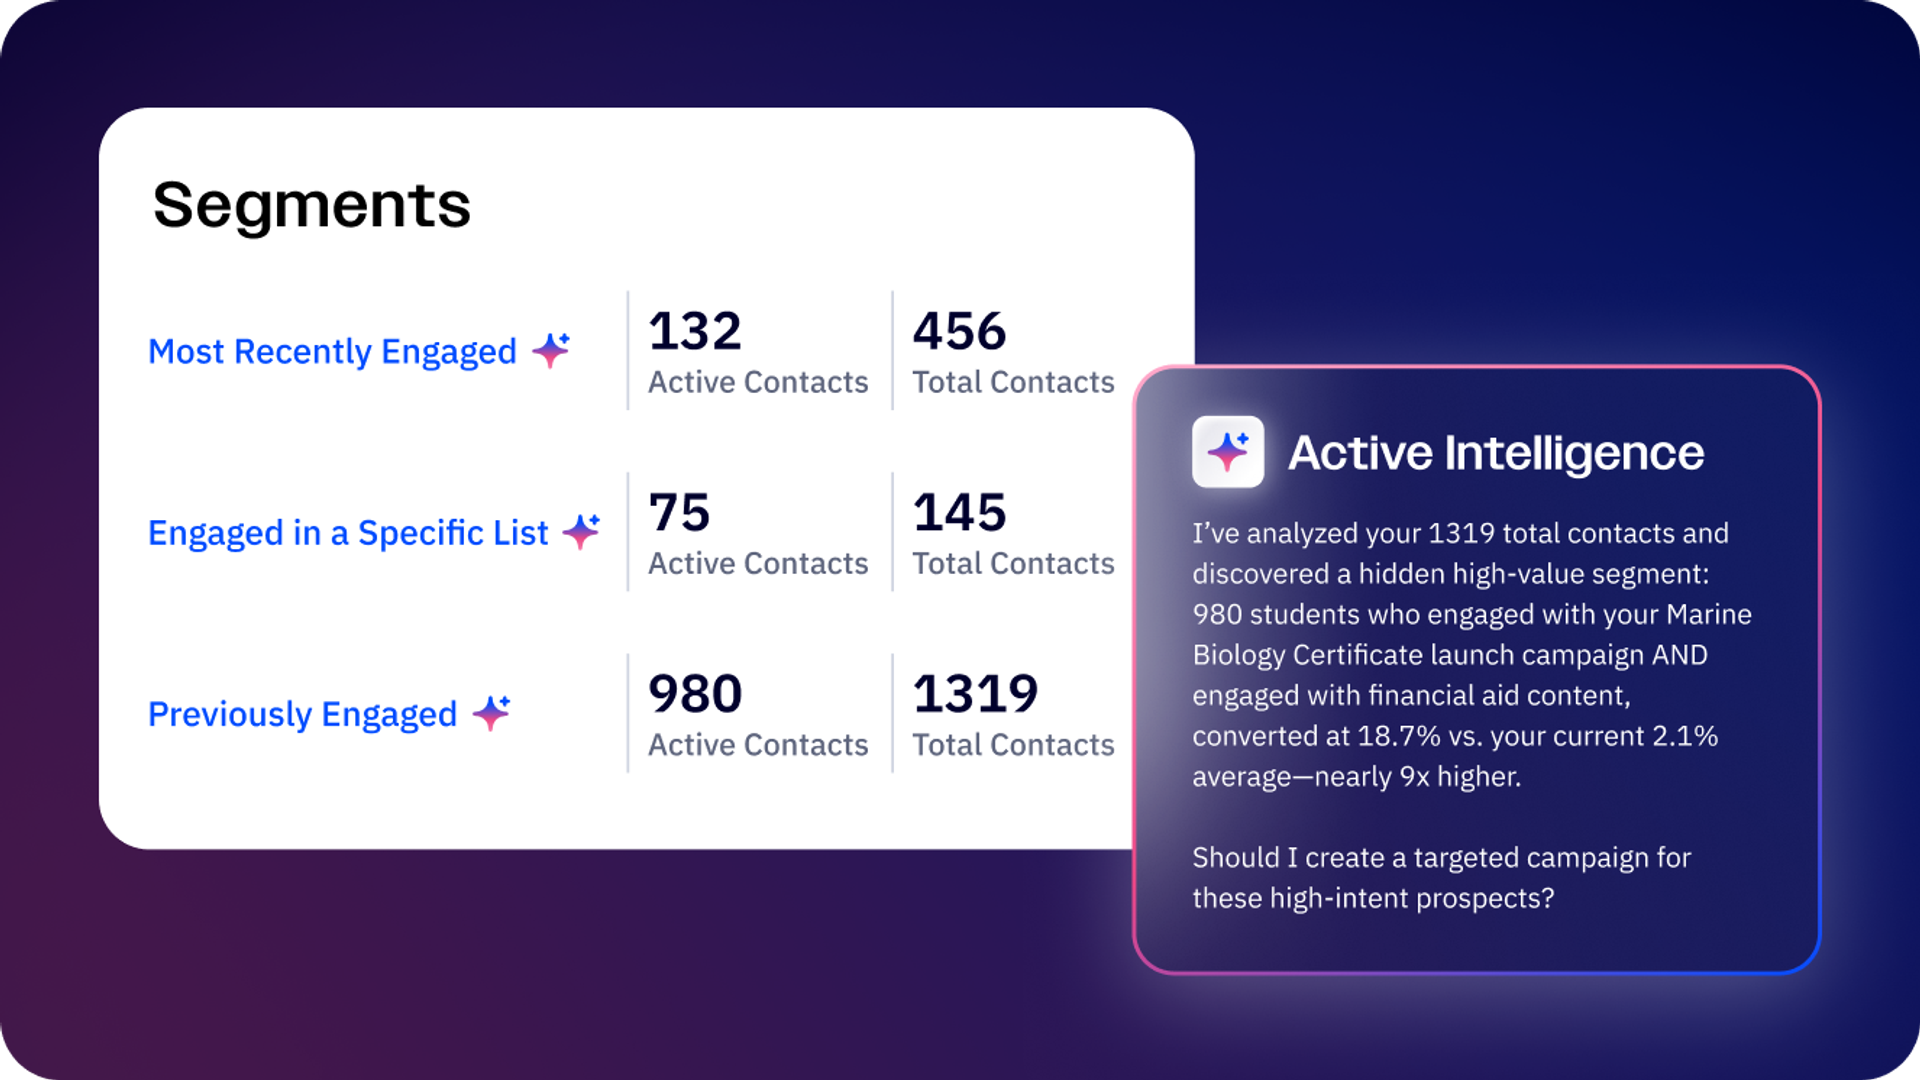The height and width of the screenshot is (1080, 1920).
Task: Click the 456 Total Contacts figure
Action: tap(959, 331)
